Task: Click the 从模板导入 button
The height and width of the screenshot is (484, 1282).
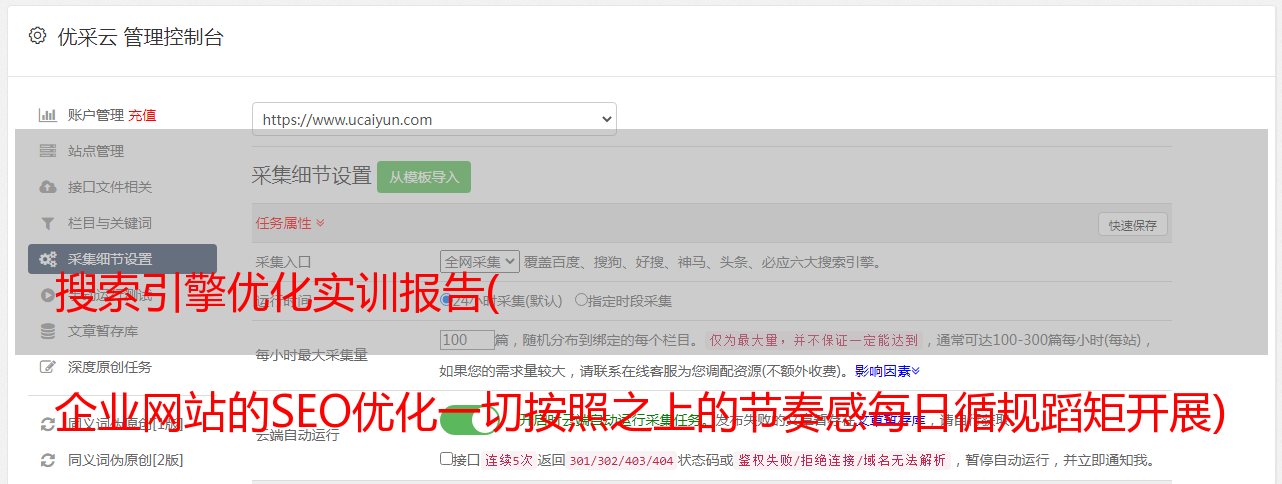Action: point(424,177)
